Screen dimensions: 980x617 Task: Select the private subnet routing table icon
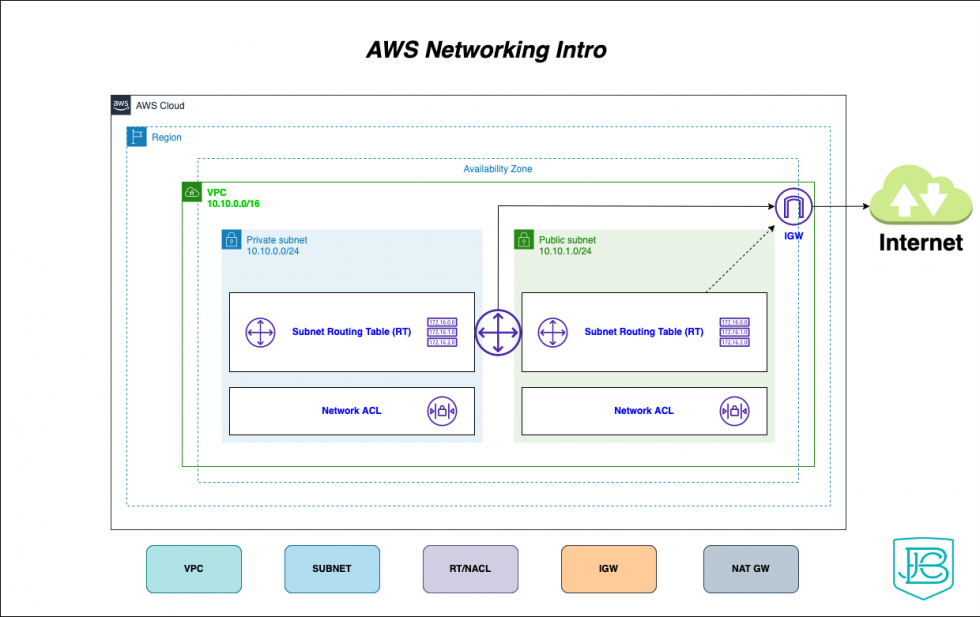[259, 332]
